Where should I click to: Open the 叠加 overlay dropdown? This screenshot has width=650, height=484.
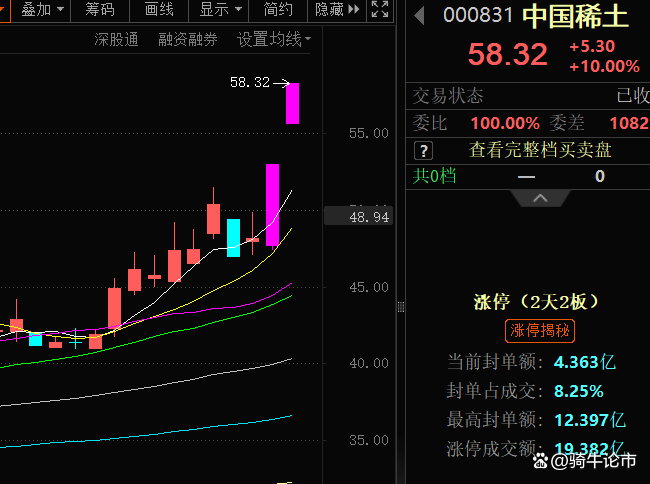(41, 9)
